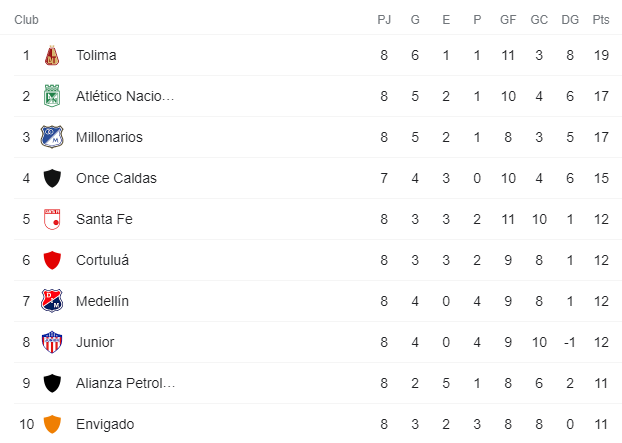Click the Pts column header
Screen dimensions: 622x443
[x=601, y=19]
